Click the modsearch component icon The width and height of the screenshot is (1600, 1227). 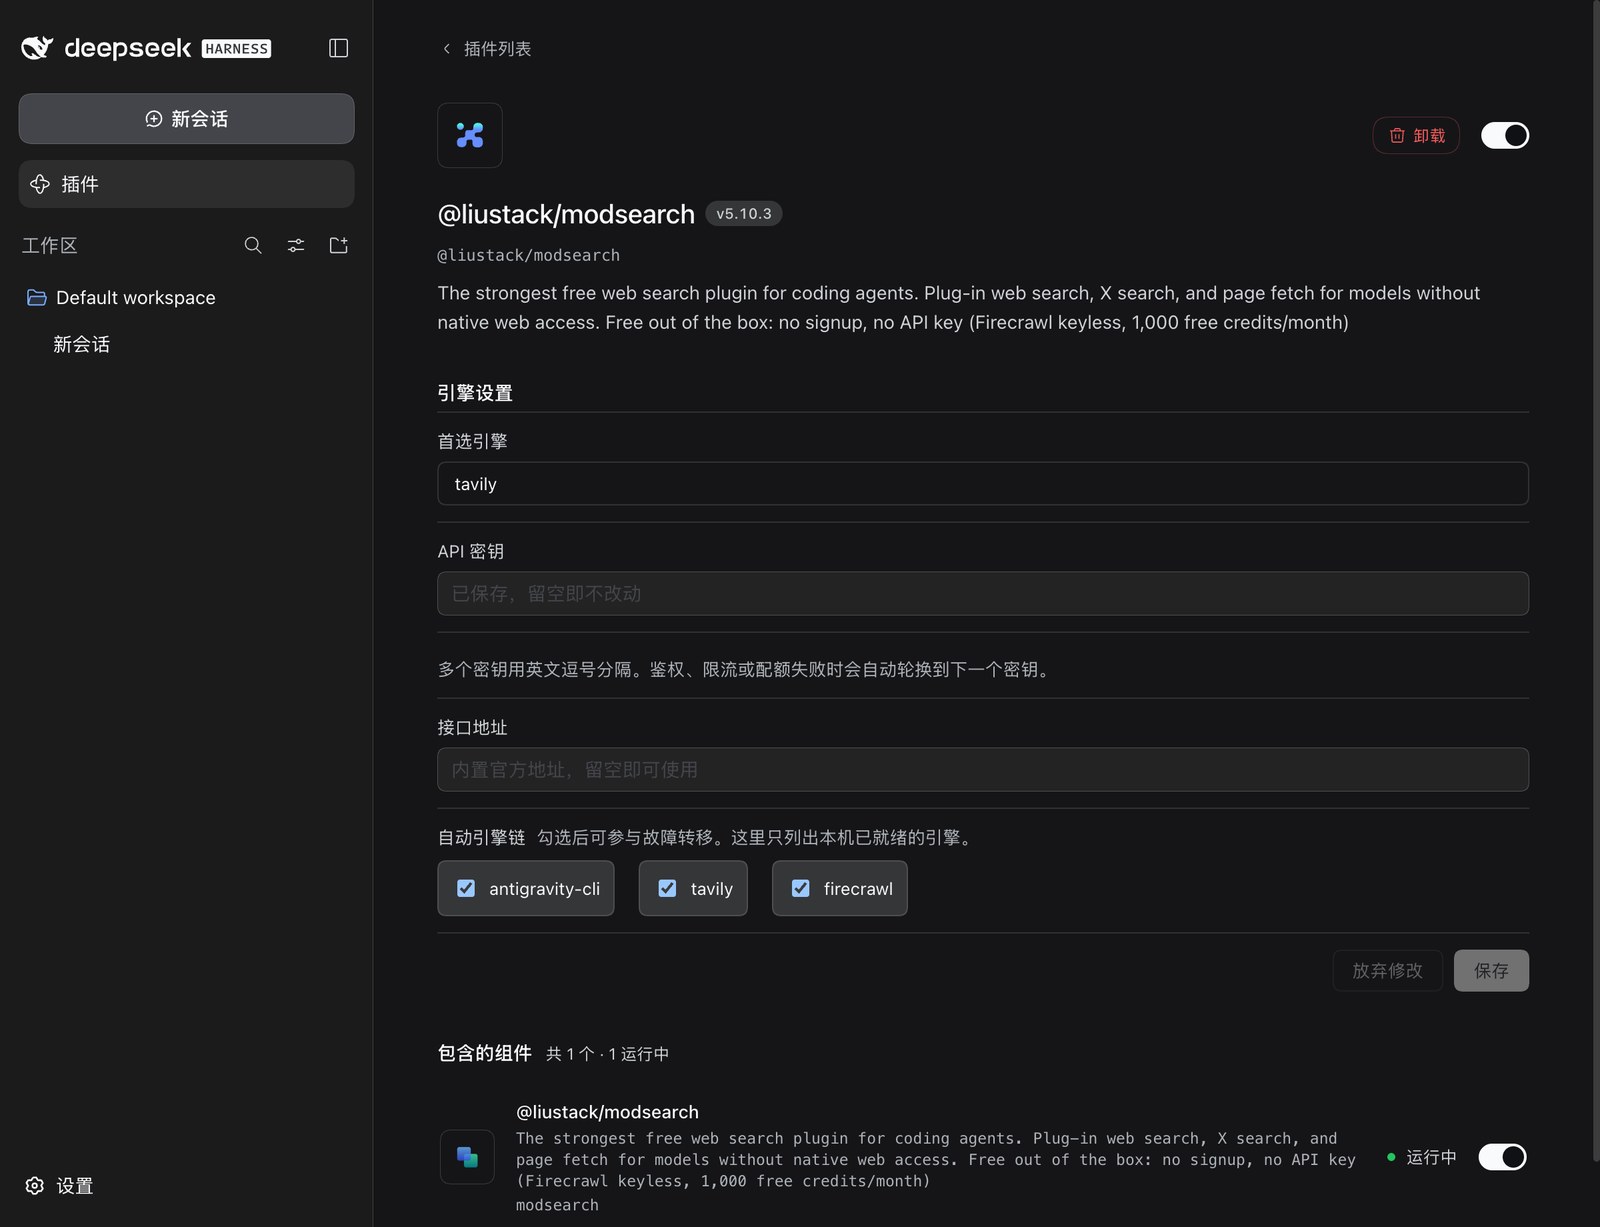(467, 1157)
